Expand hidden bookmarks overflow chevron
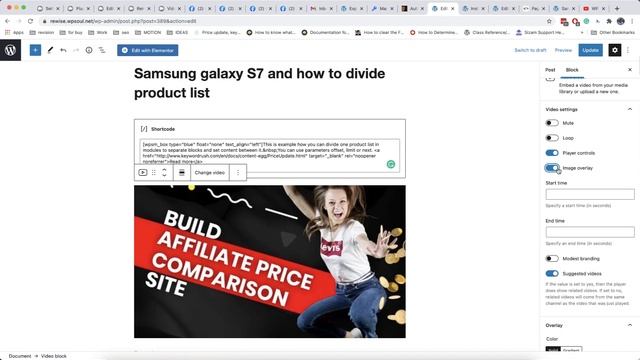The height and width of the screenshot is (360, 640). tap(582, 32)
